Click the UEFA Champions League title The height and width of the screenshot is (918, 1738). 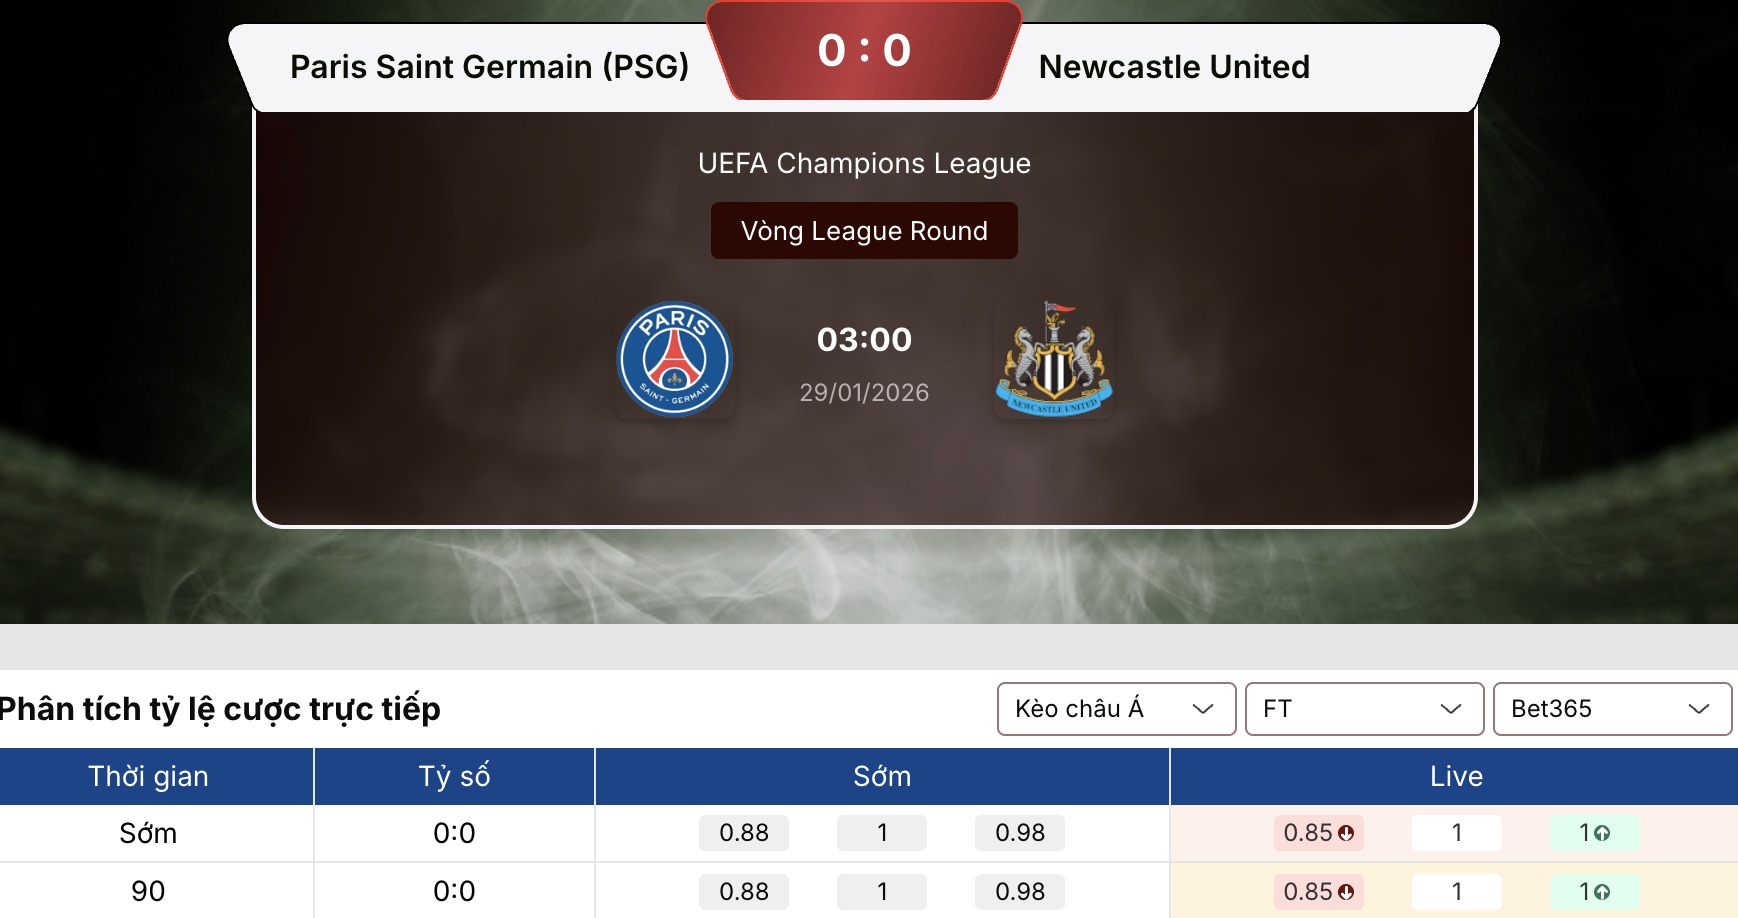(864, 163)
